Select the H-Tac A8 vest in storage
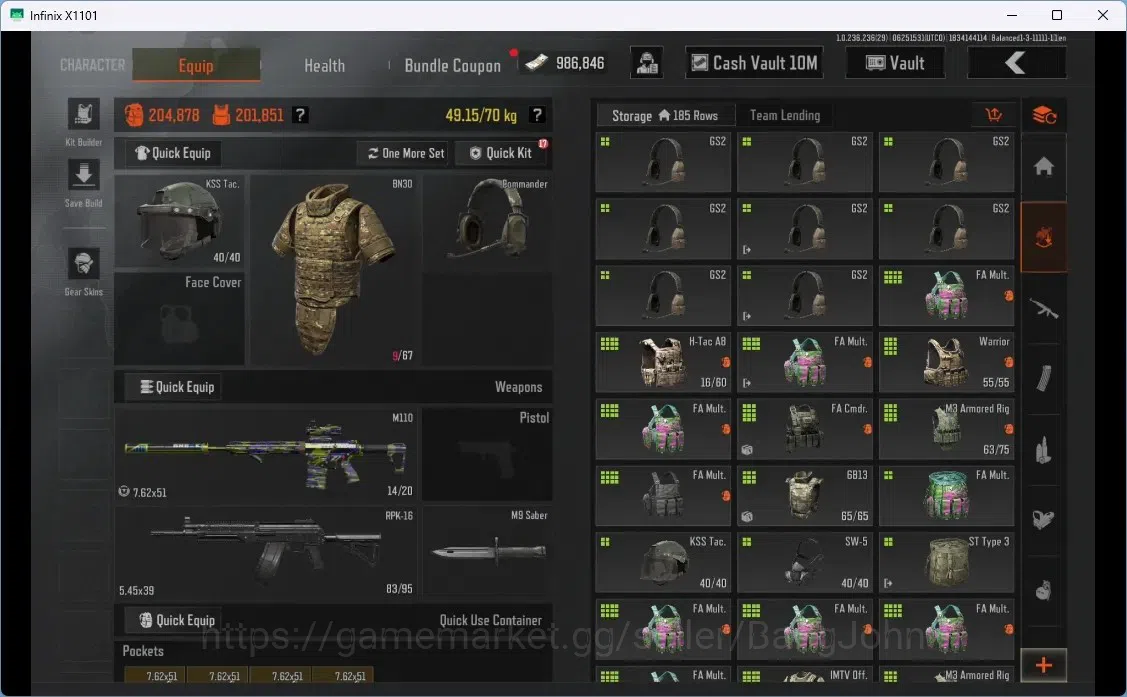This screenshot has width=1127, height=697. point(663,362)
